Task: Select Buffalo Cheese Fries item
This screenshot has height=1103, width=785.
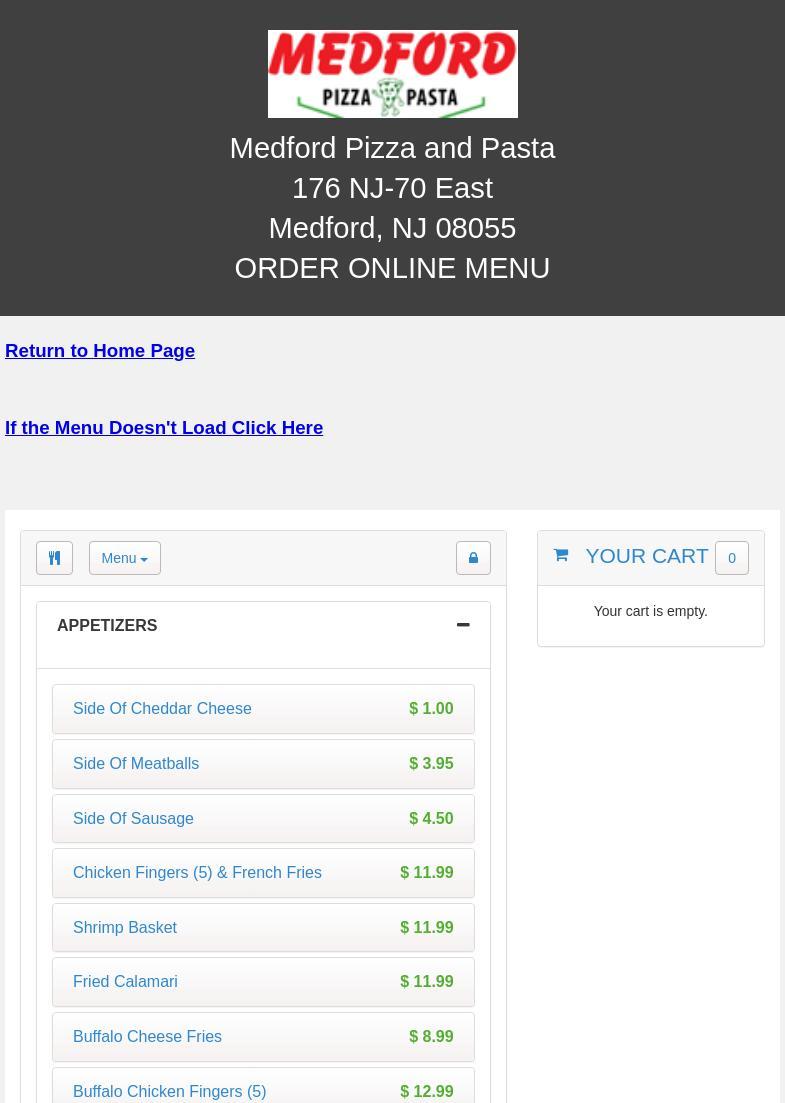Action: coord(147,1037)
